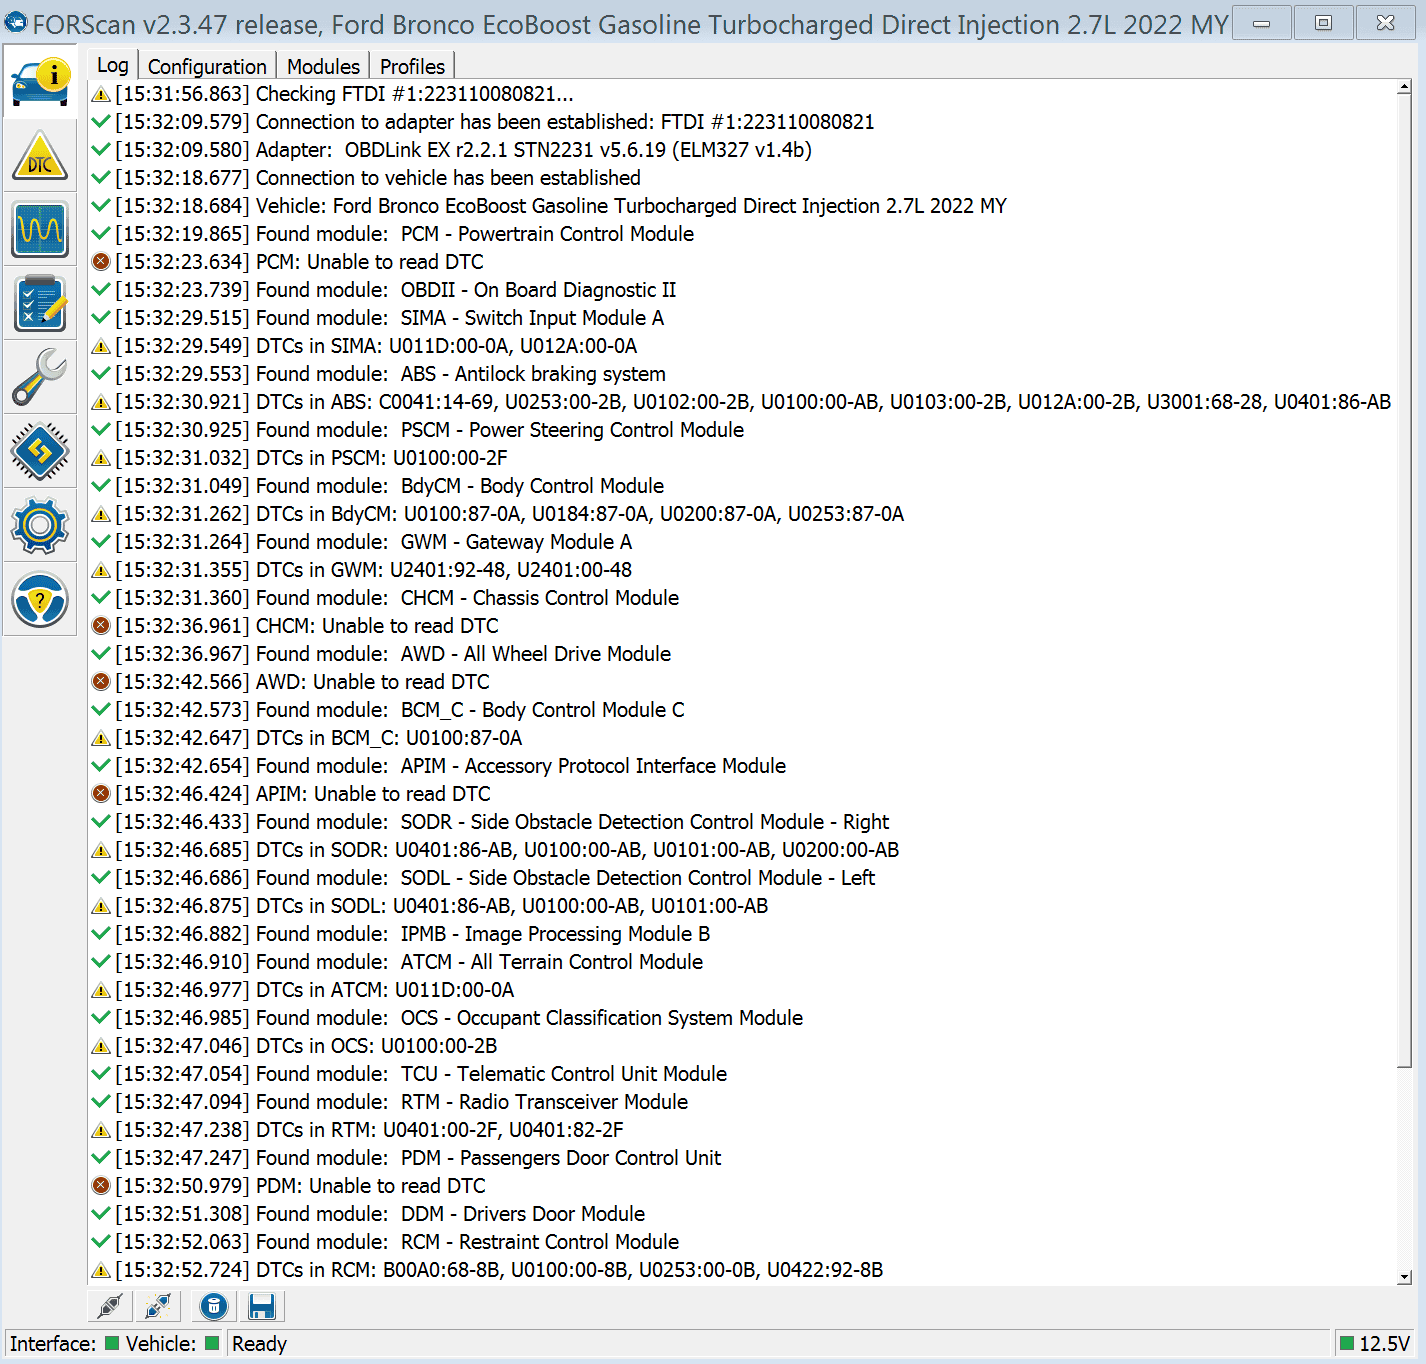Open the Oscilloscope live data section
1426x1364 pixels.
click(40, 230)
